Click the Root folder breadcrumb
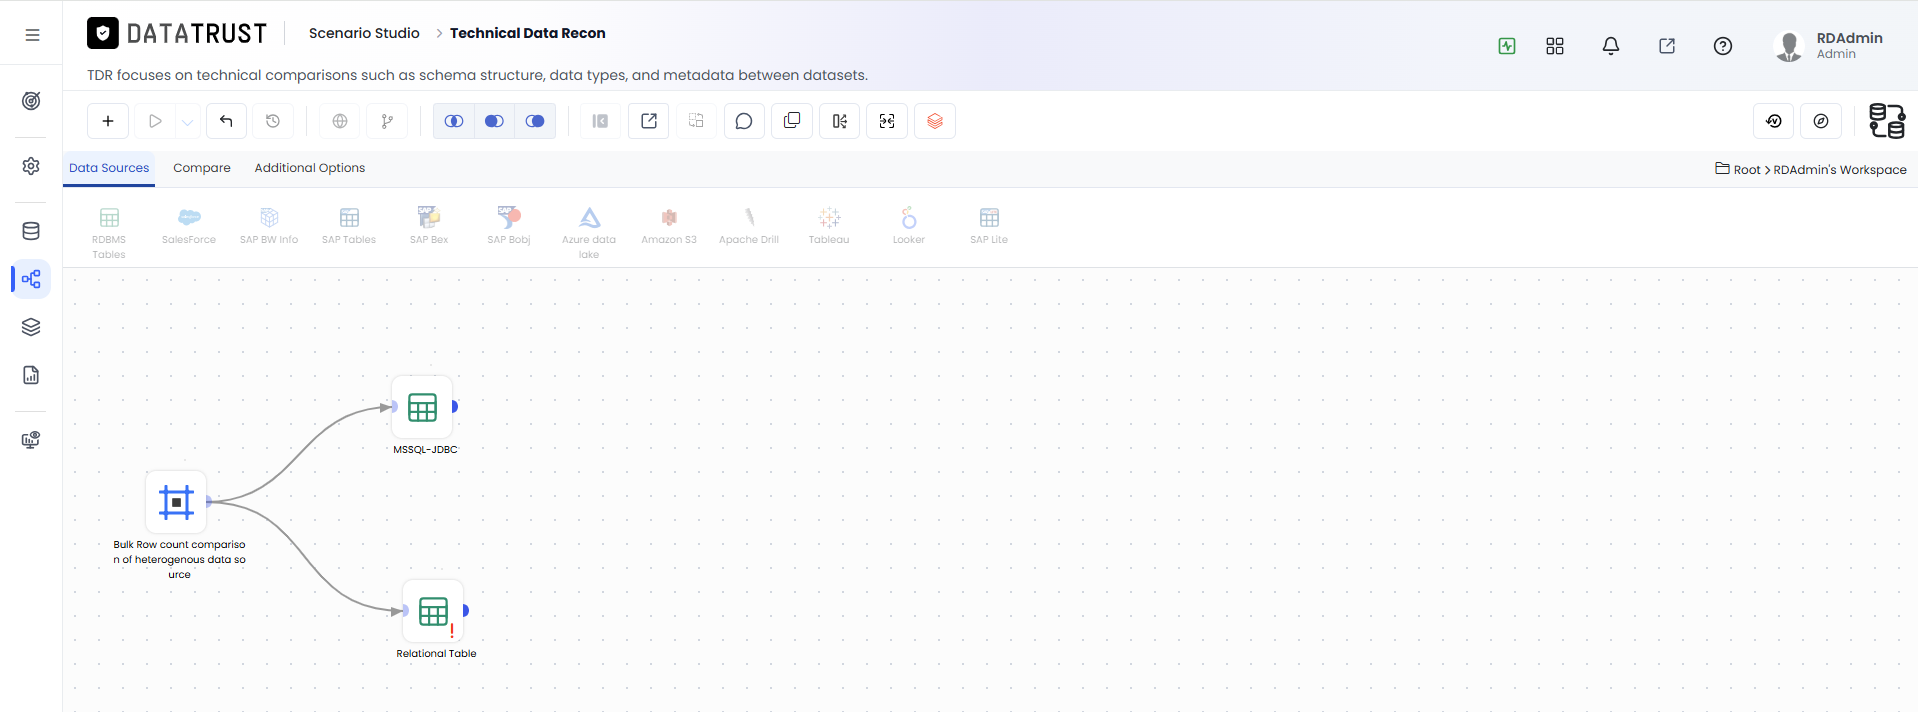 coord(1738,169)
